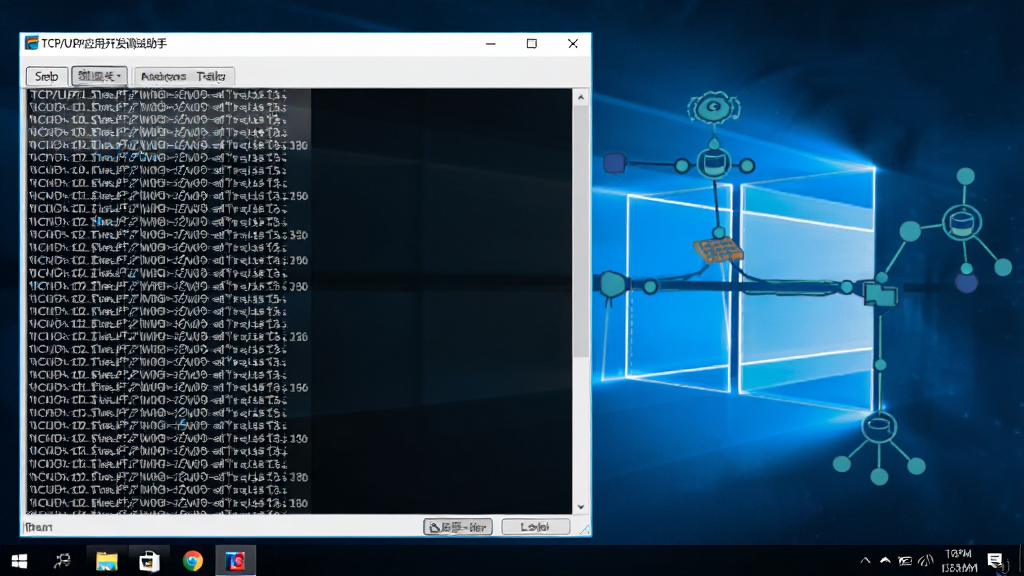The width and height of the screenshot is (1024, 576).
Task: Close the TCP/UDP window
Action: (573, 44)
